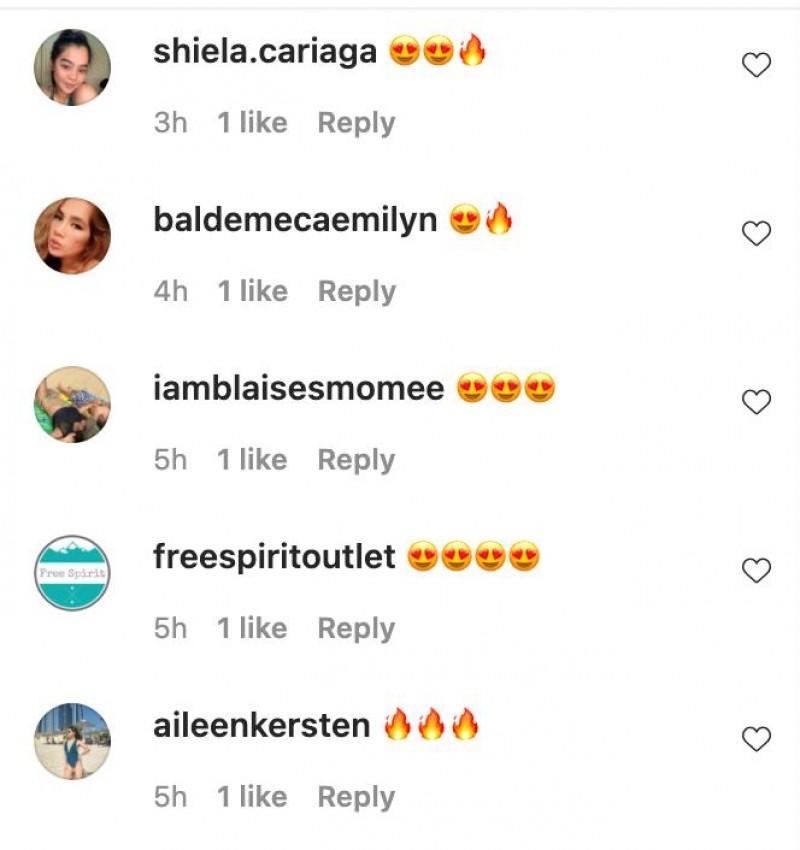
Task: Visit the freespiritoutlet username link
Action: pos(274,558)
